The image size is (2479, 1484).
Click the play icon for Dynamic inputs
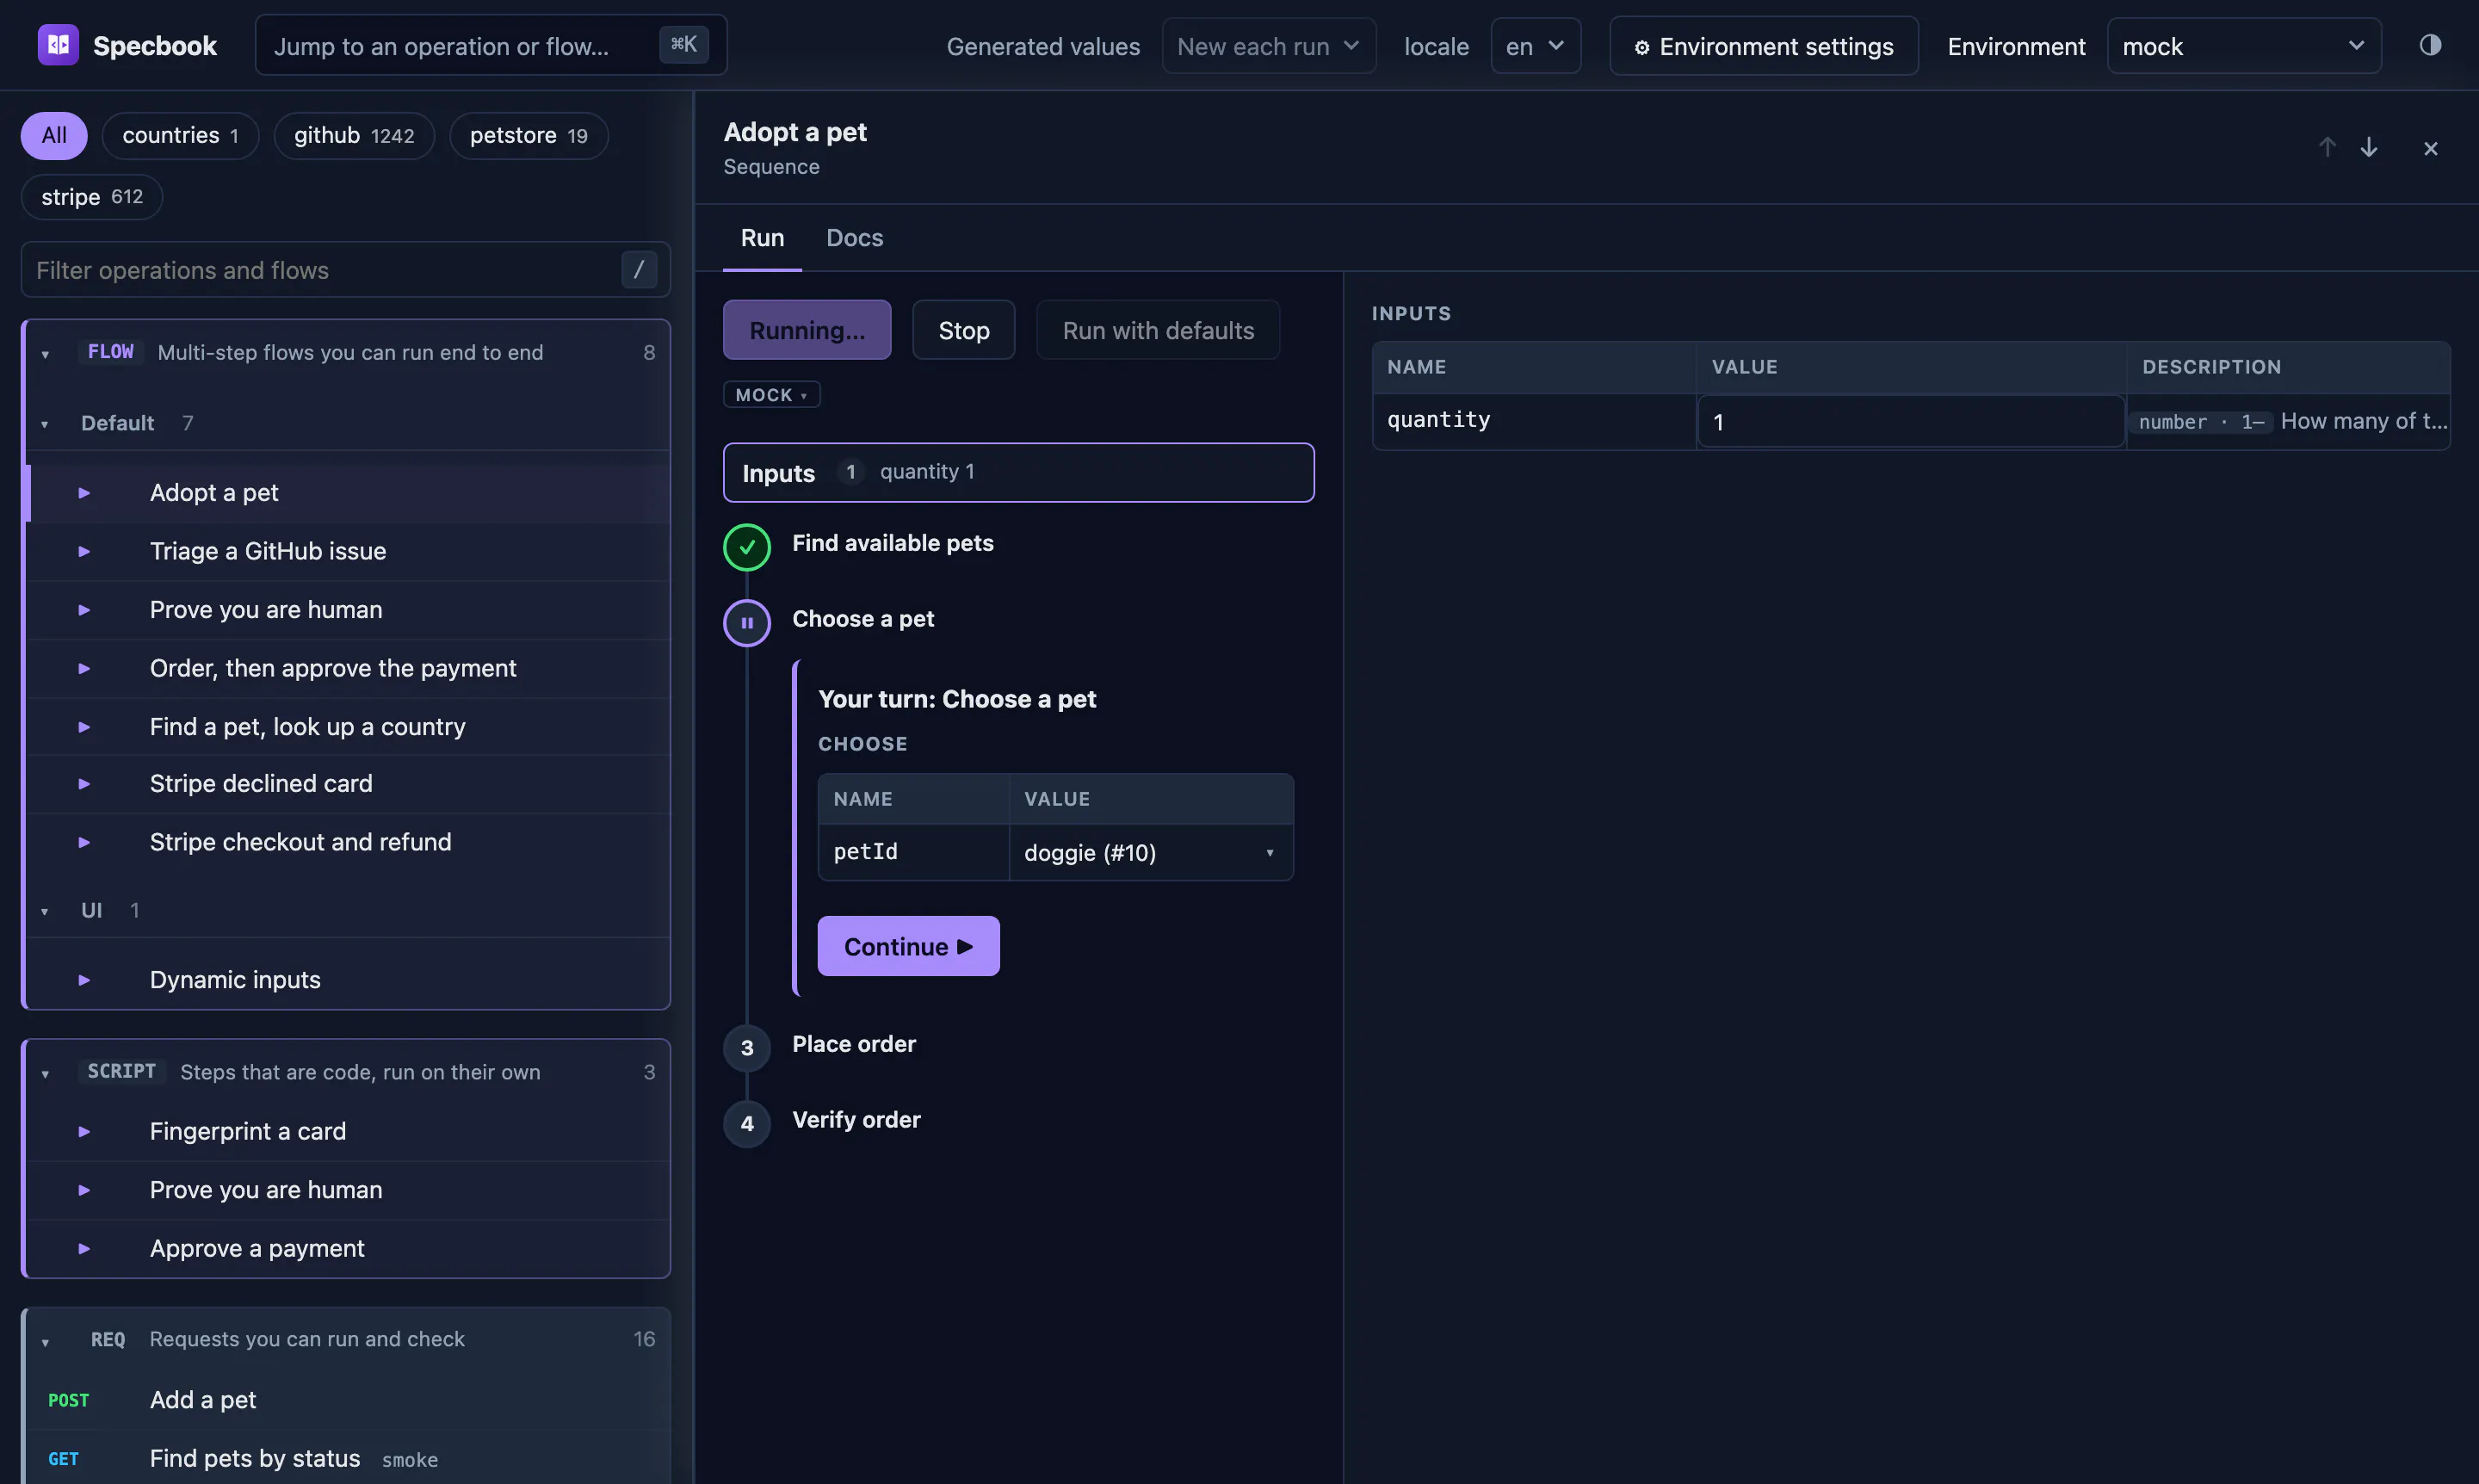[x=84, y=980]
